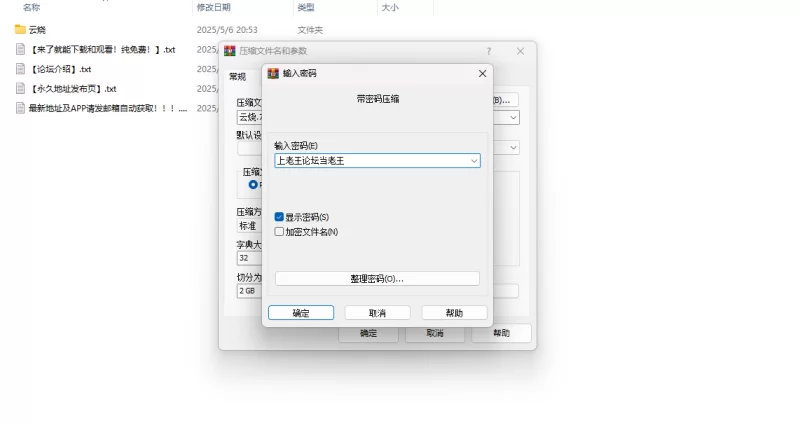Click 取消 in the 压缩文件名和参数 window
Screen dimensions: 800x423
point(435,333)
